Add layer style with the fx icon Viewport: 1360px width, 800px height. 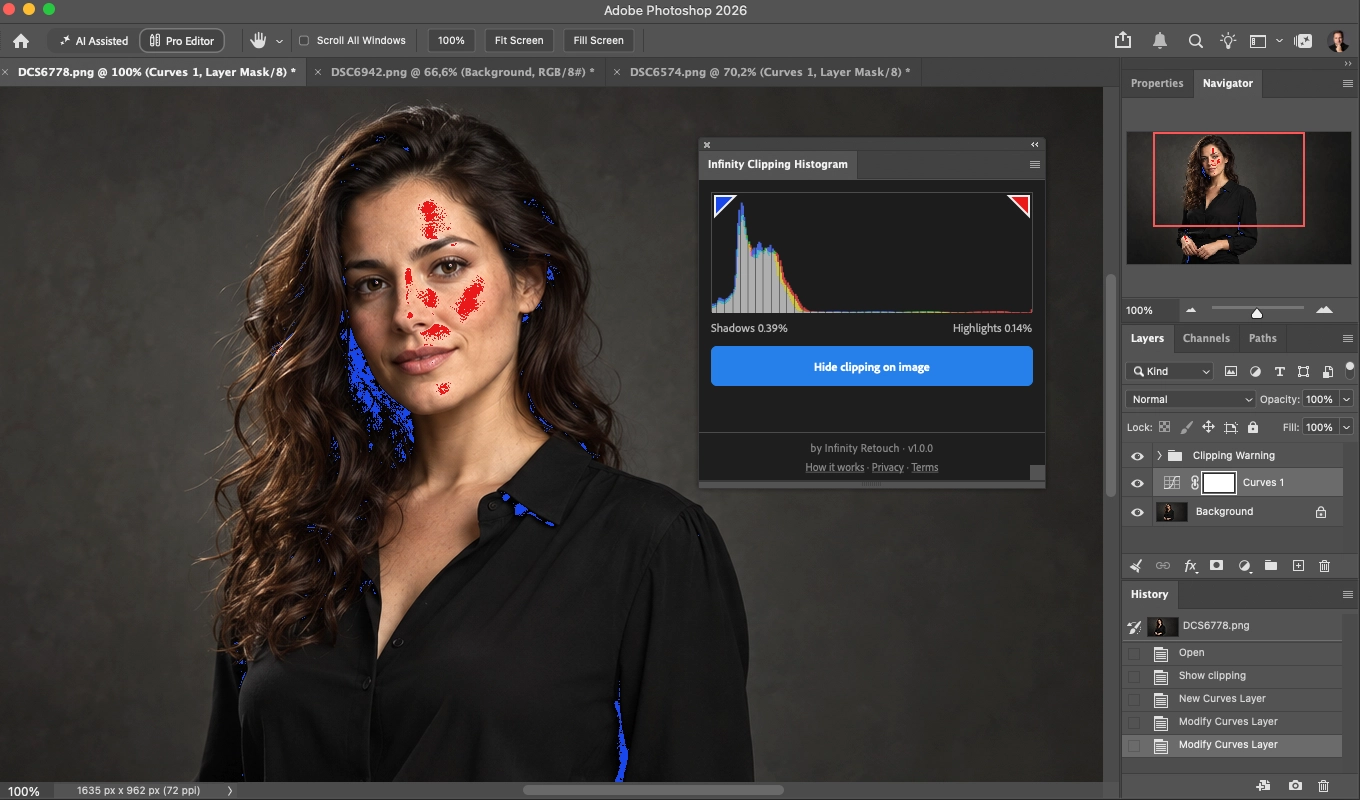tap(1191, 566)
